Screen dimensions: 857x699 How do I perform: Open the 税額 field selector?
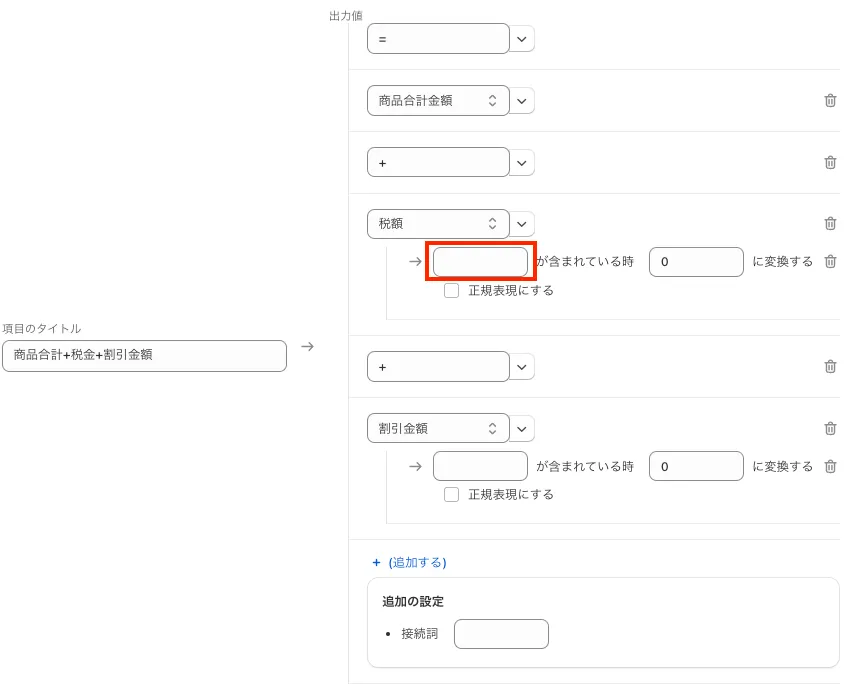coord(438,224)
